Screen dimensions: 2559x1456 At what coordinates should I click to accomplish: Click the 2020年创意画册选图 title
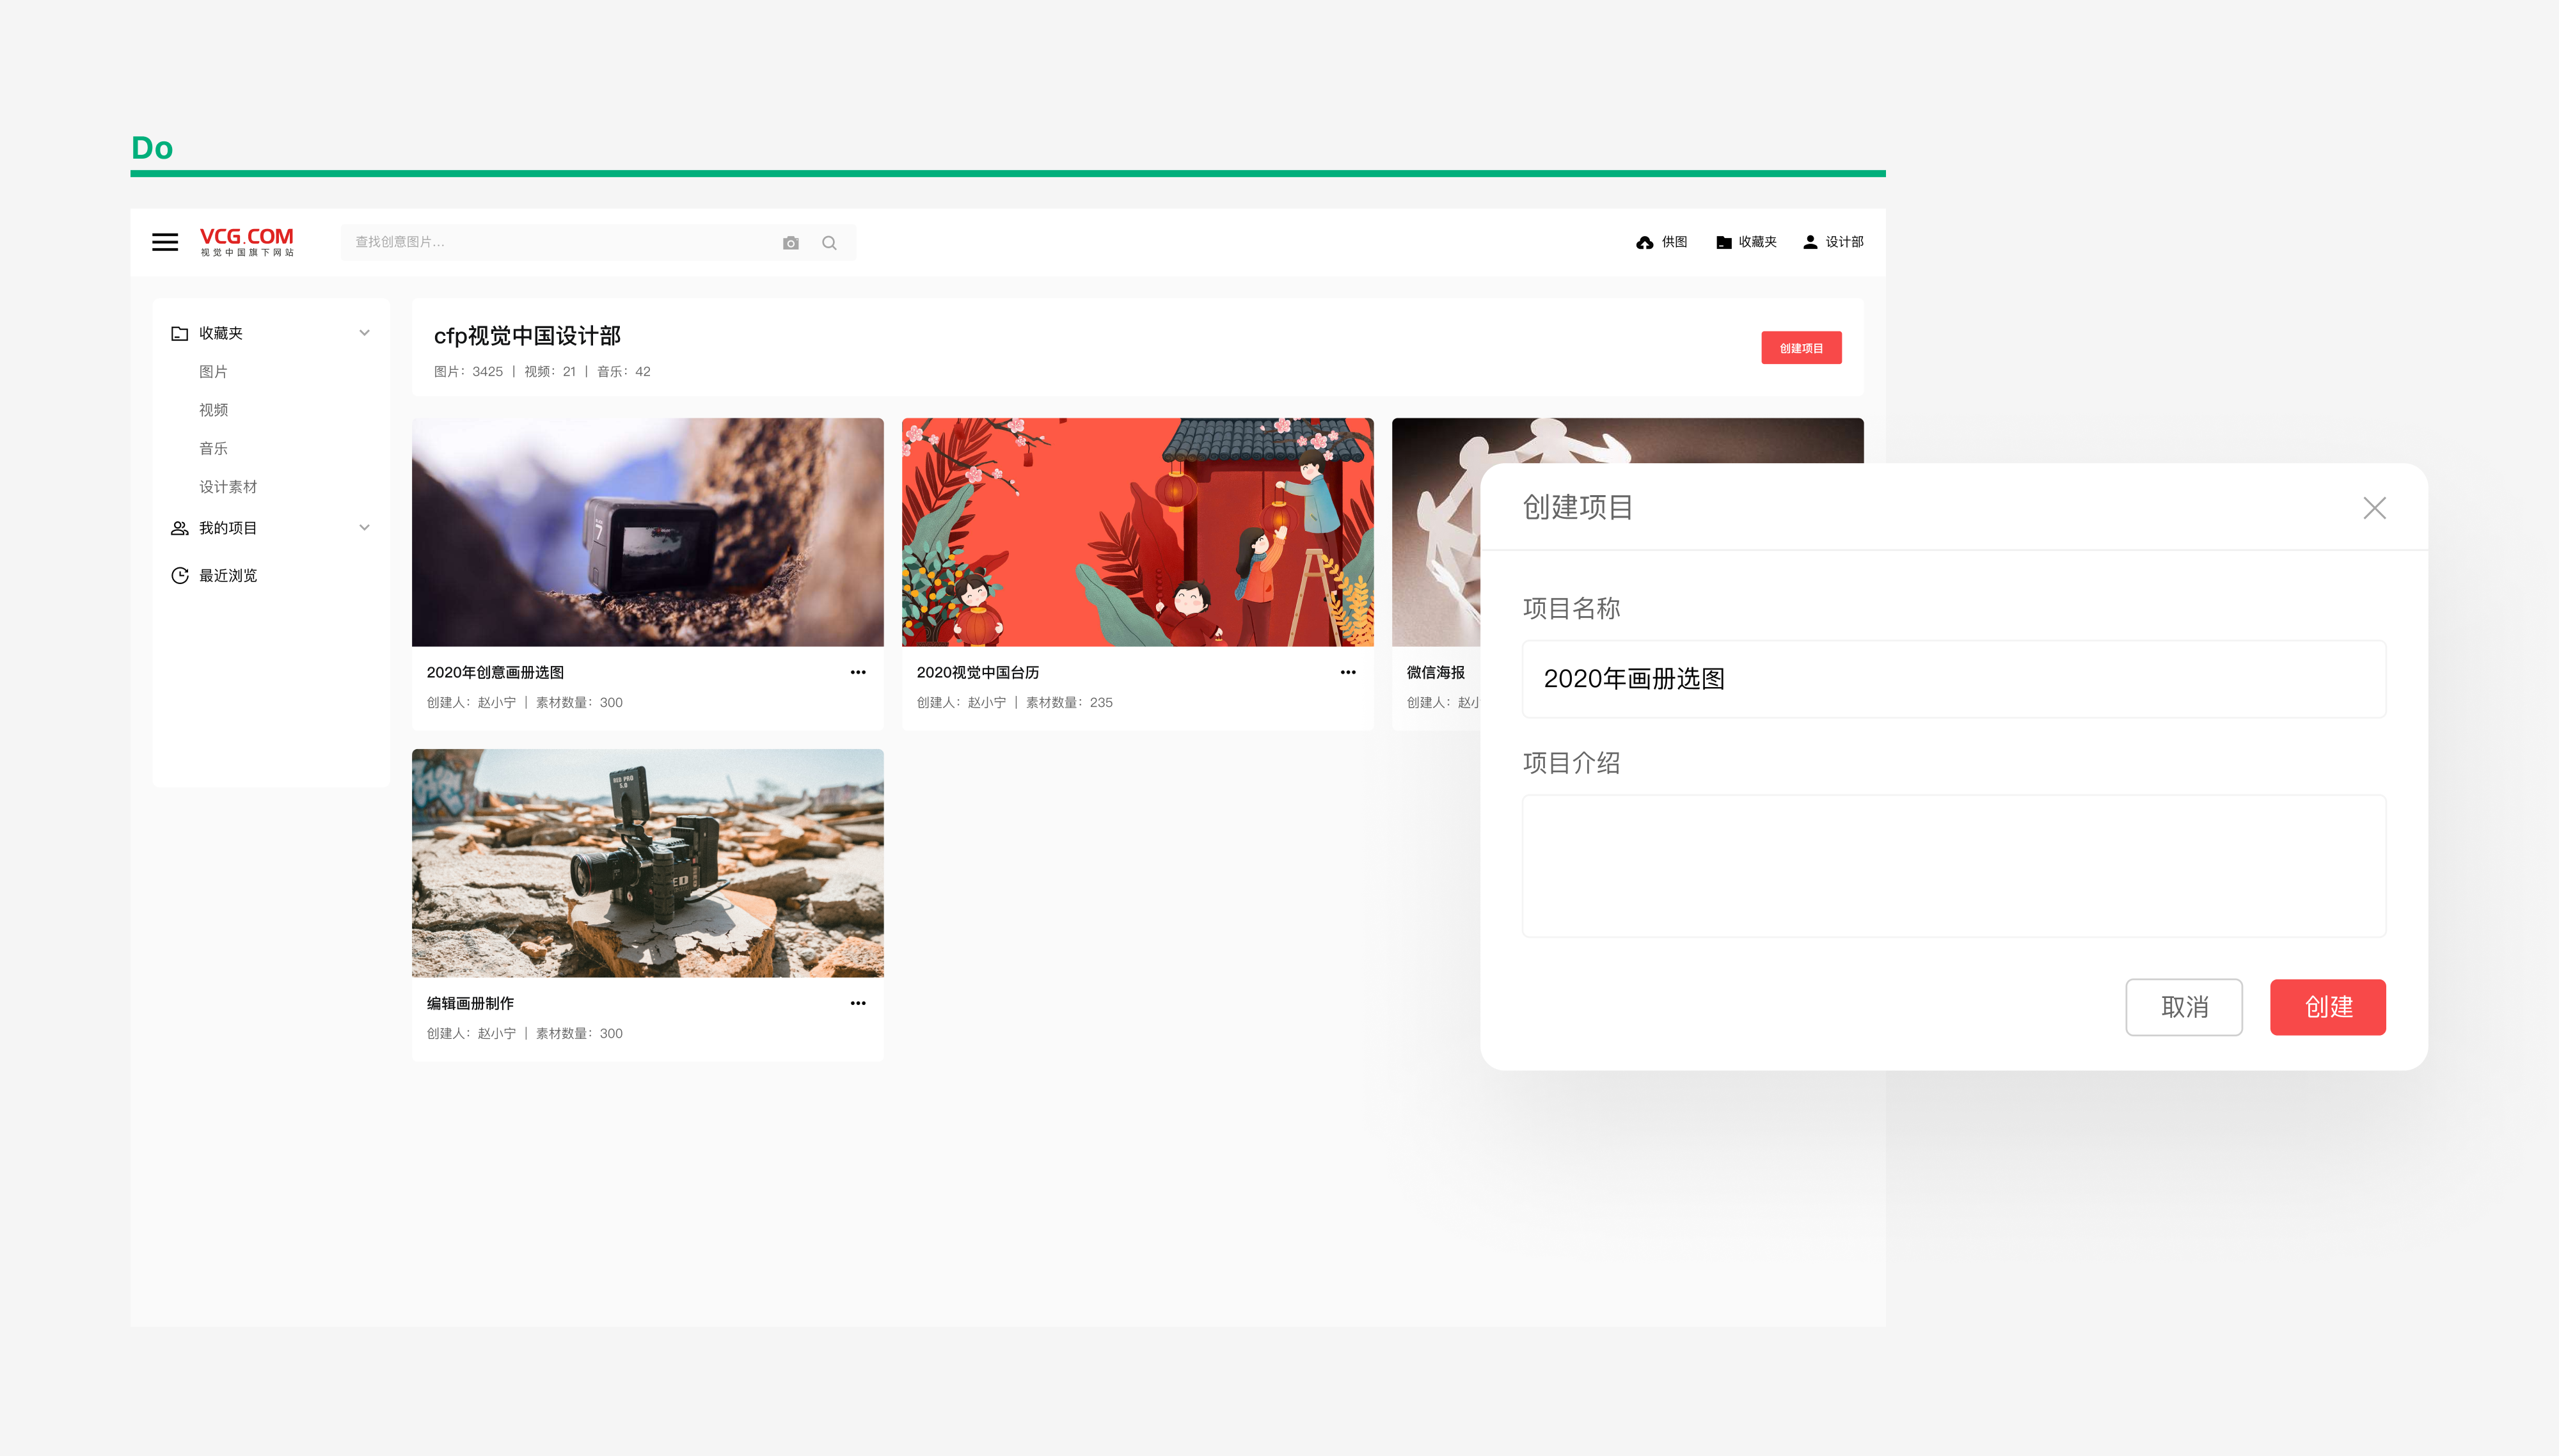point(495,672)
